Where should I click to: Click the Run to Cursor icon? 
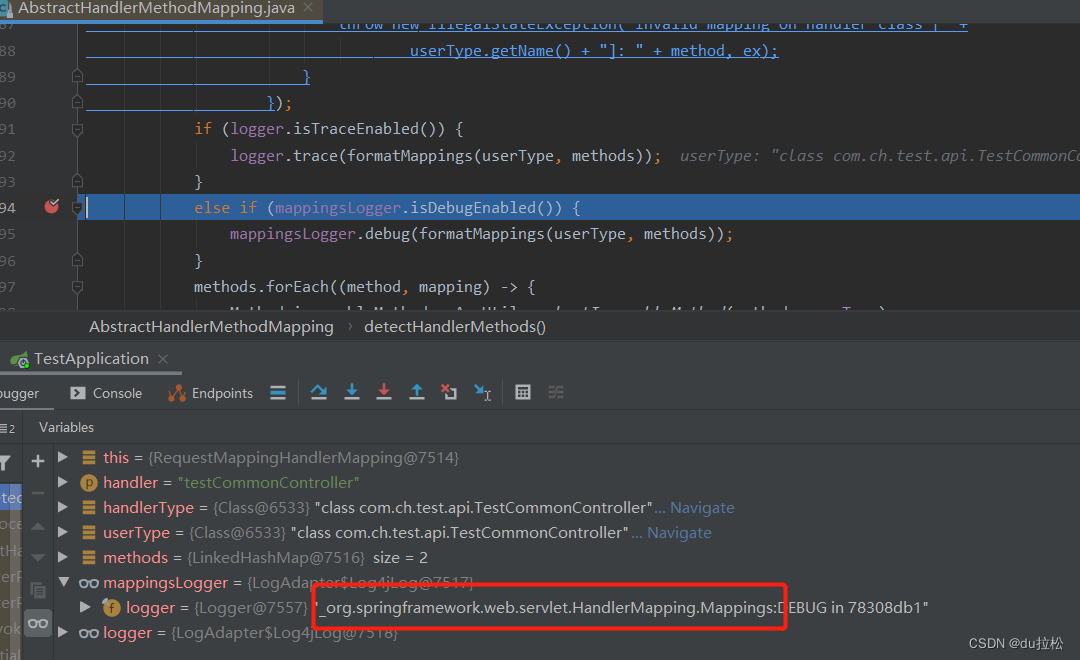point(483,392)
